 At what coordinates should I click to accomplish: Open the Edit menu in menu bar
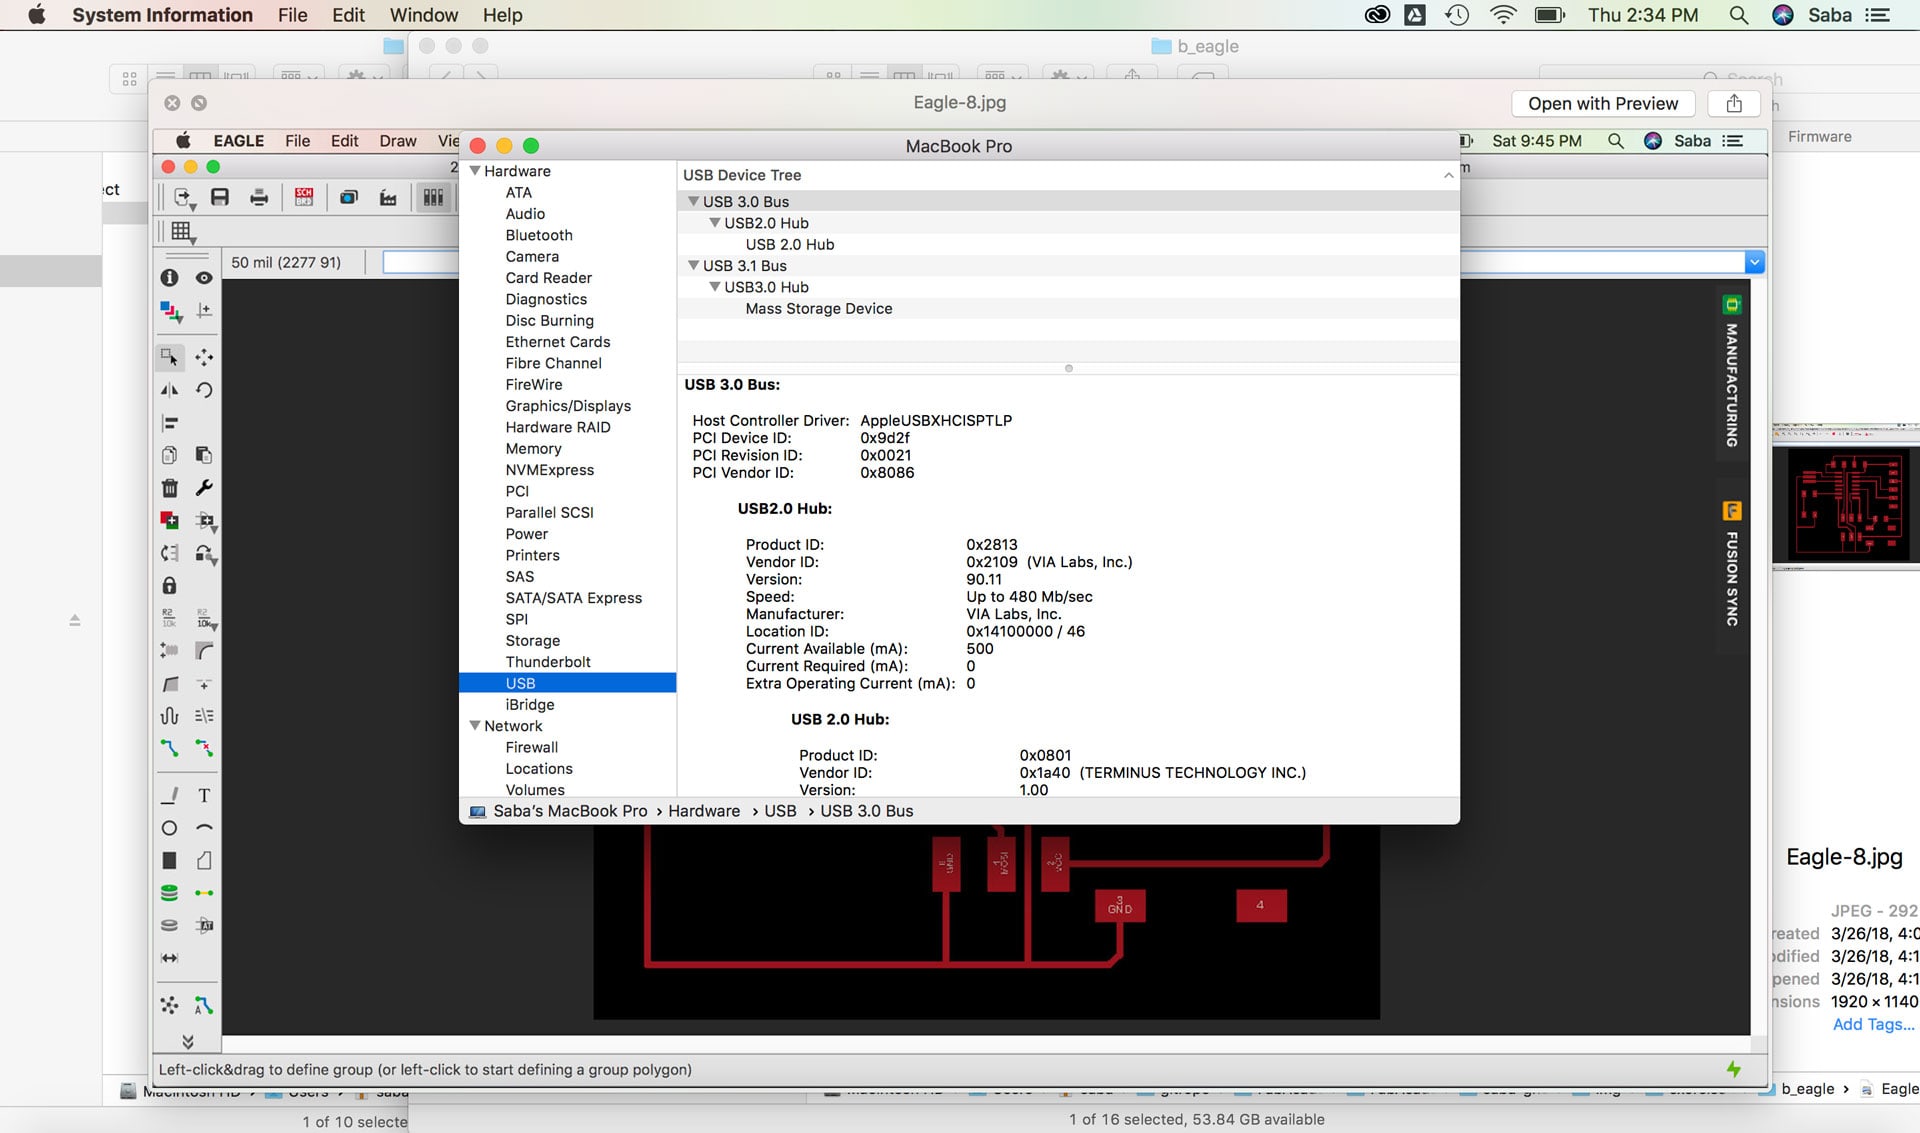(348, 15)
